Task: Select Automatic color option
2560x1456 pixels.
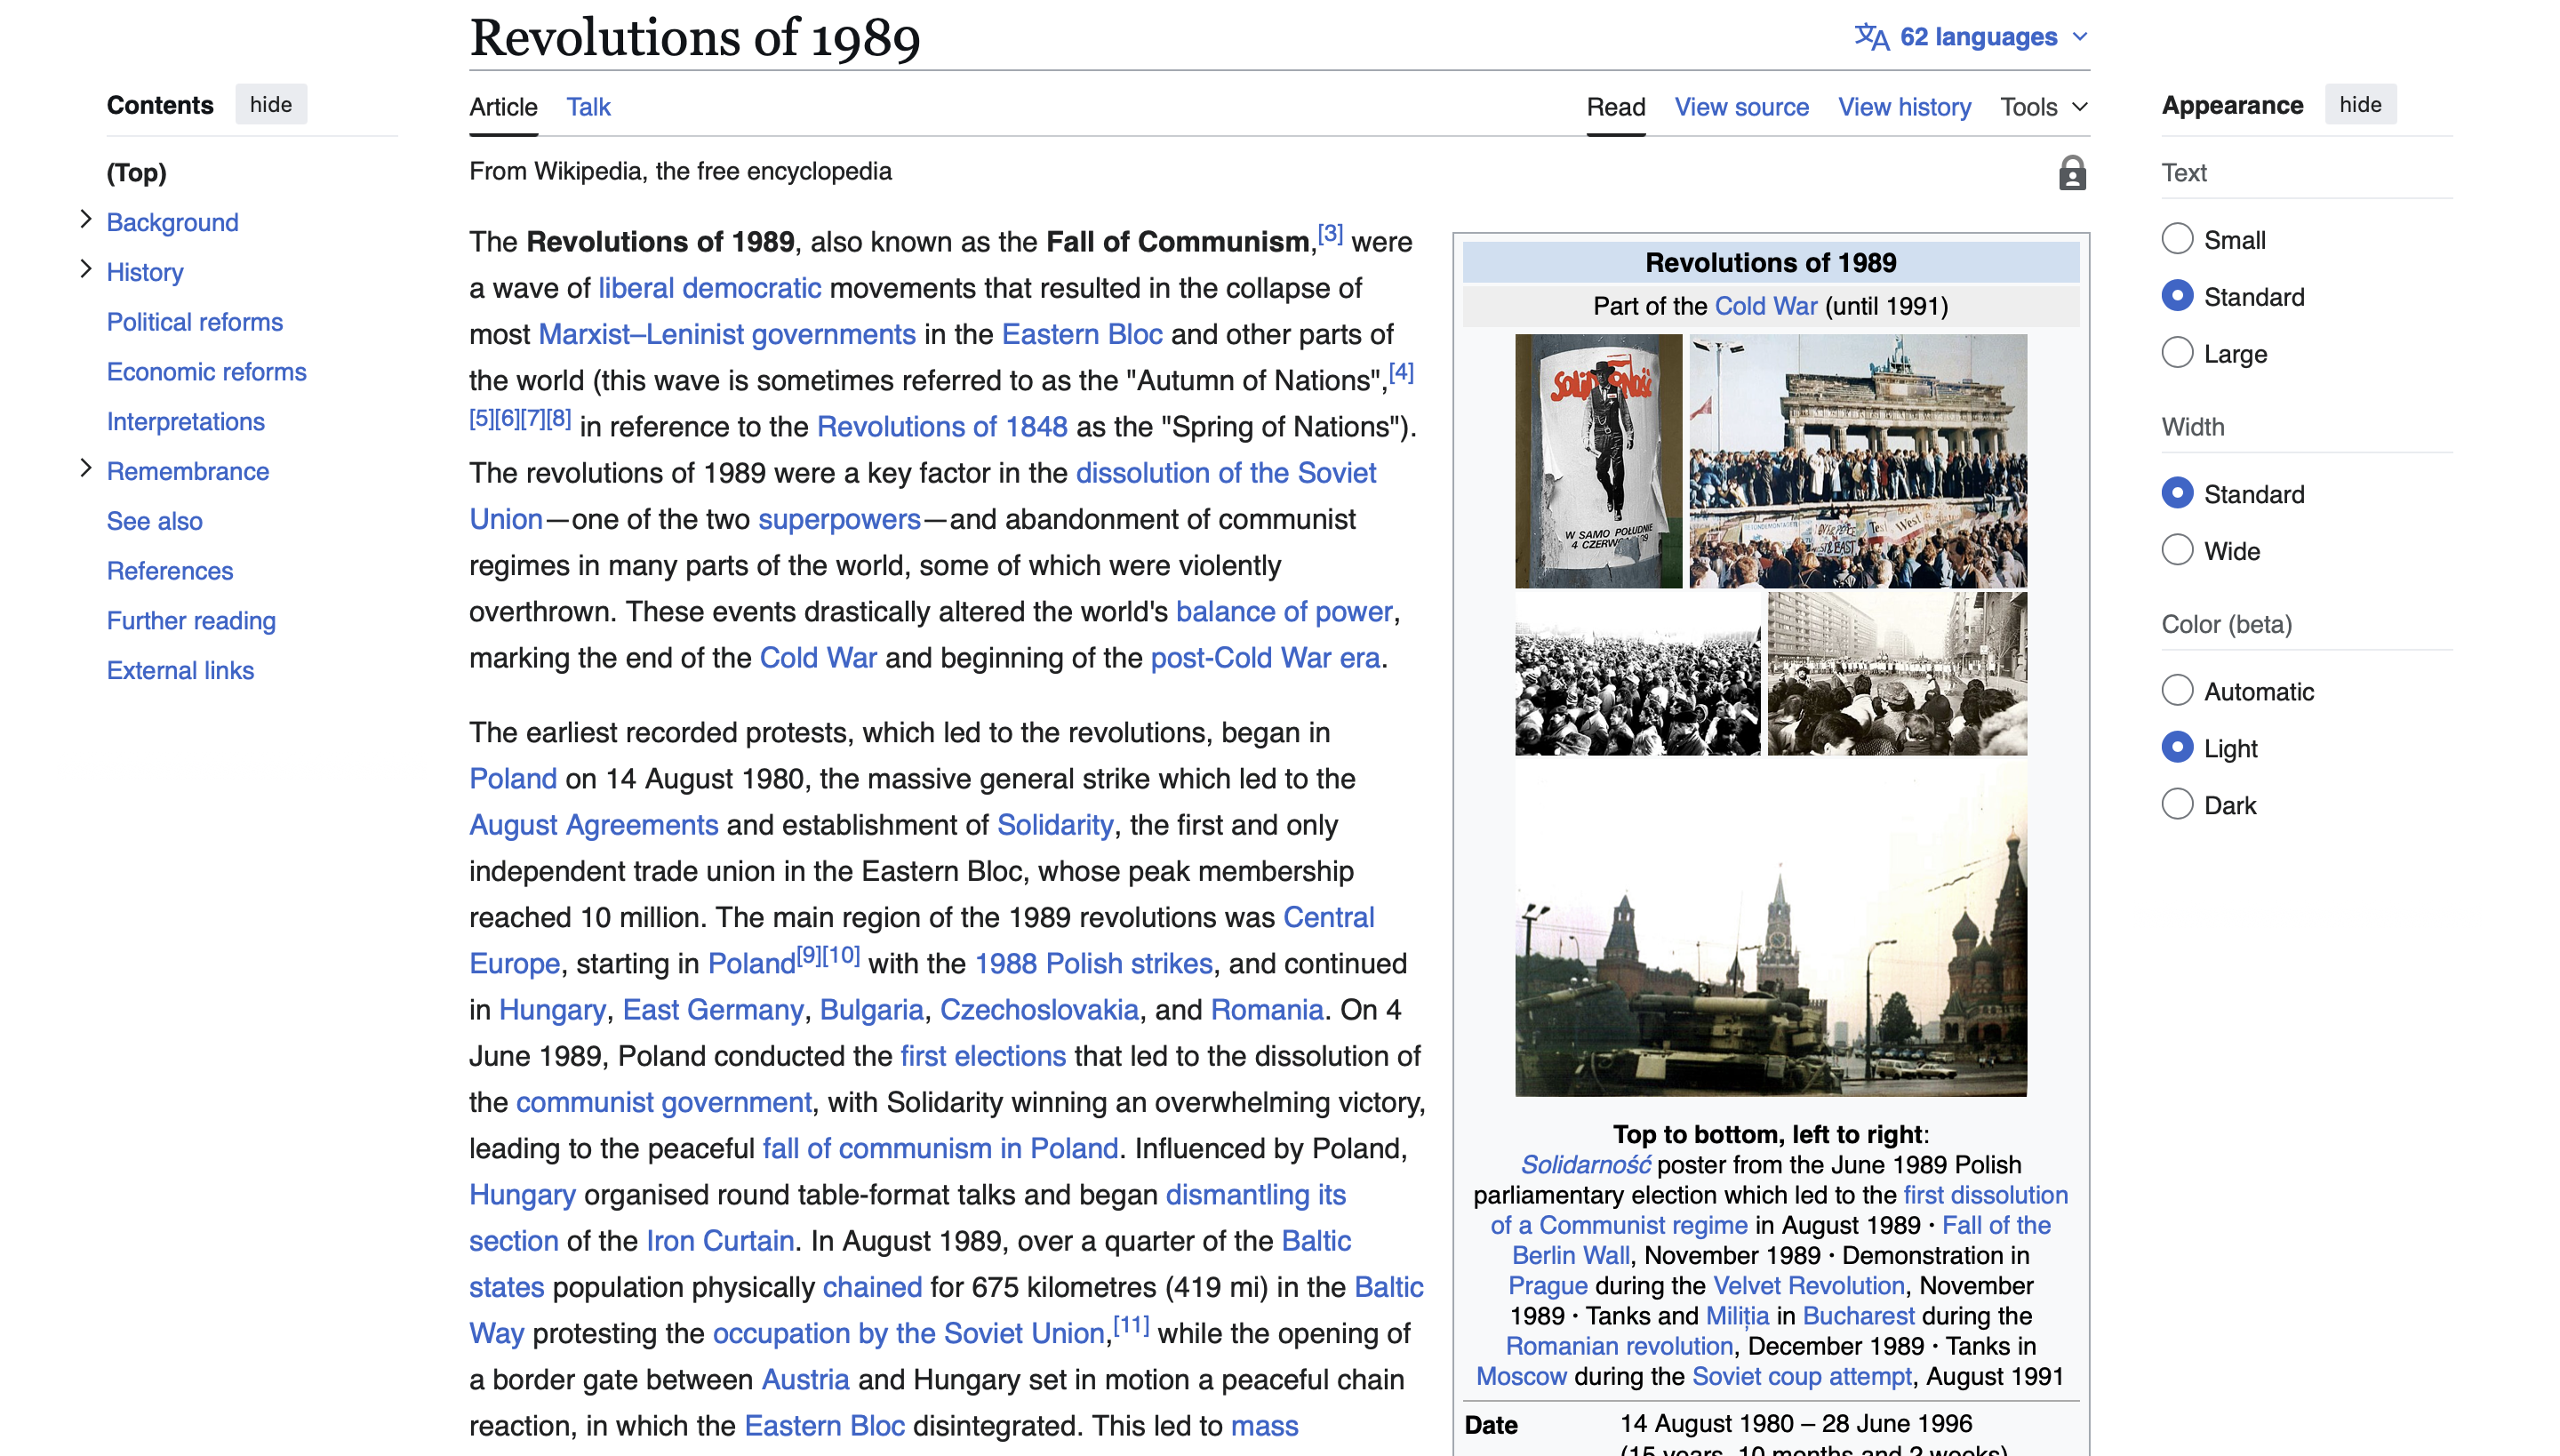Action: coord(2177,691)
